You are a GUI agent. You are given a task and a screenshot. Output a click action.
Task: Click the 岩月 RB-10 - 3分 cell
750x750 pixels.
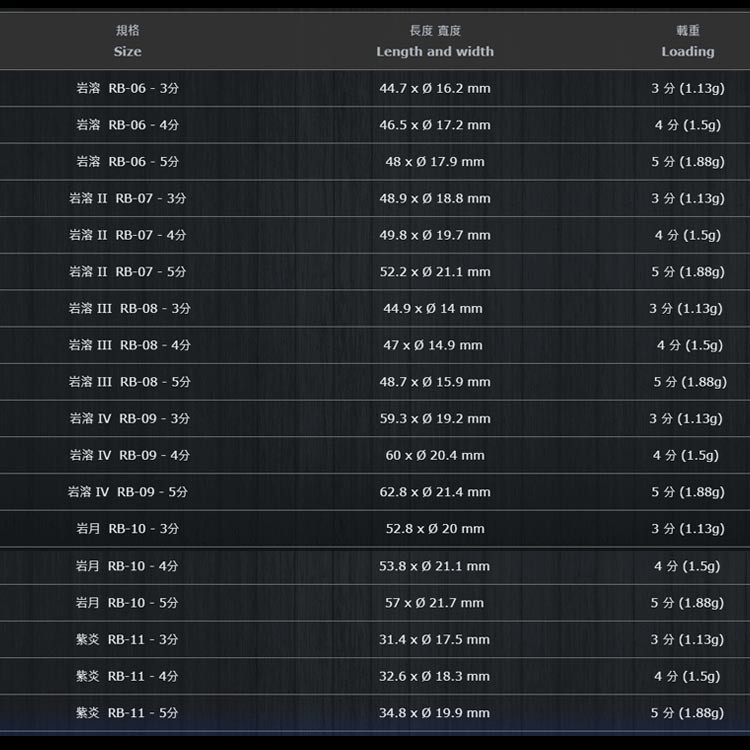click(x=128, y=529)
